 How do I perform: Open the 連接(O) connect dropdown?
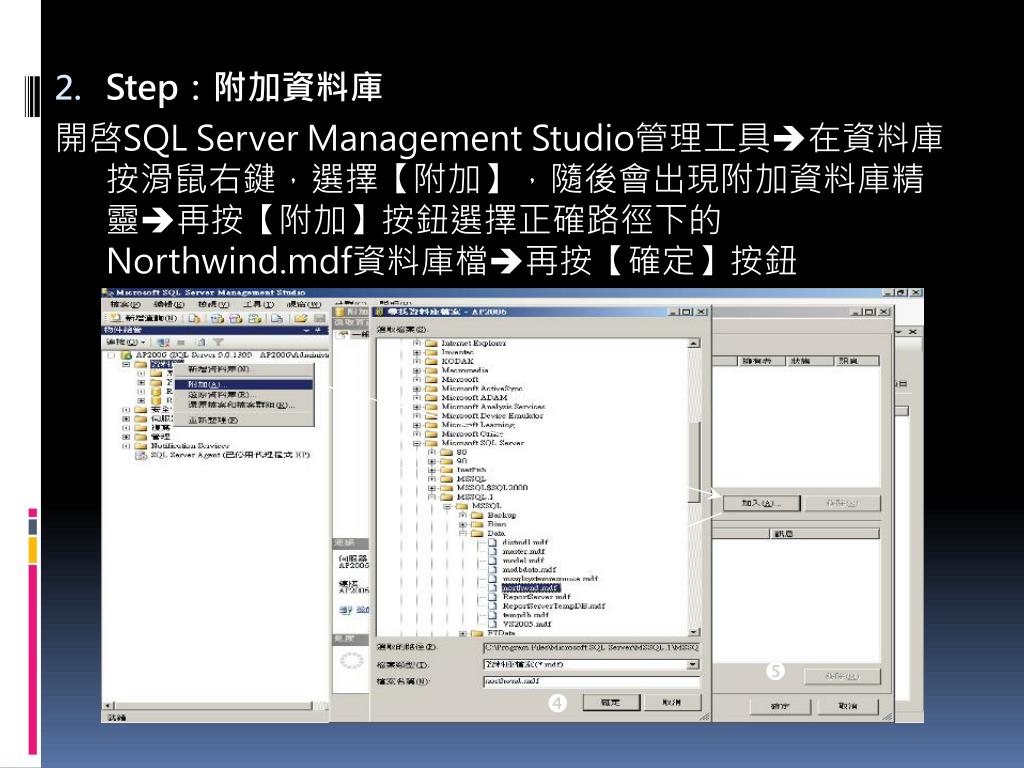(x=125, y=342)
